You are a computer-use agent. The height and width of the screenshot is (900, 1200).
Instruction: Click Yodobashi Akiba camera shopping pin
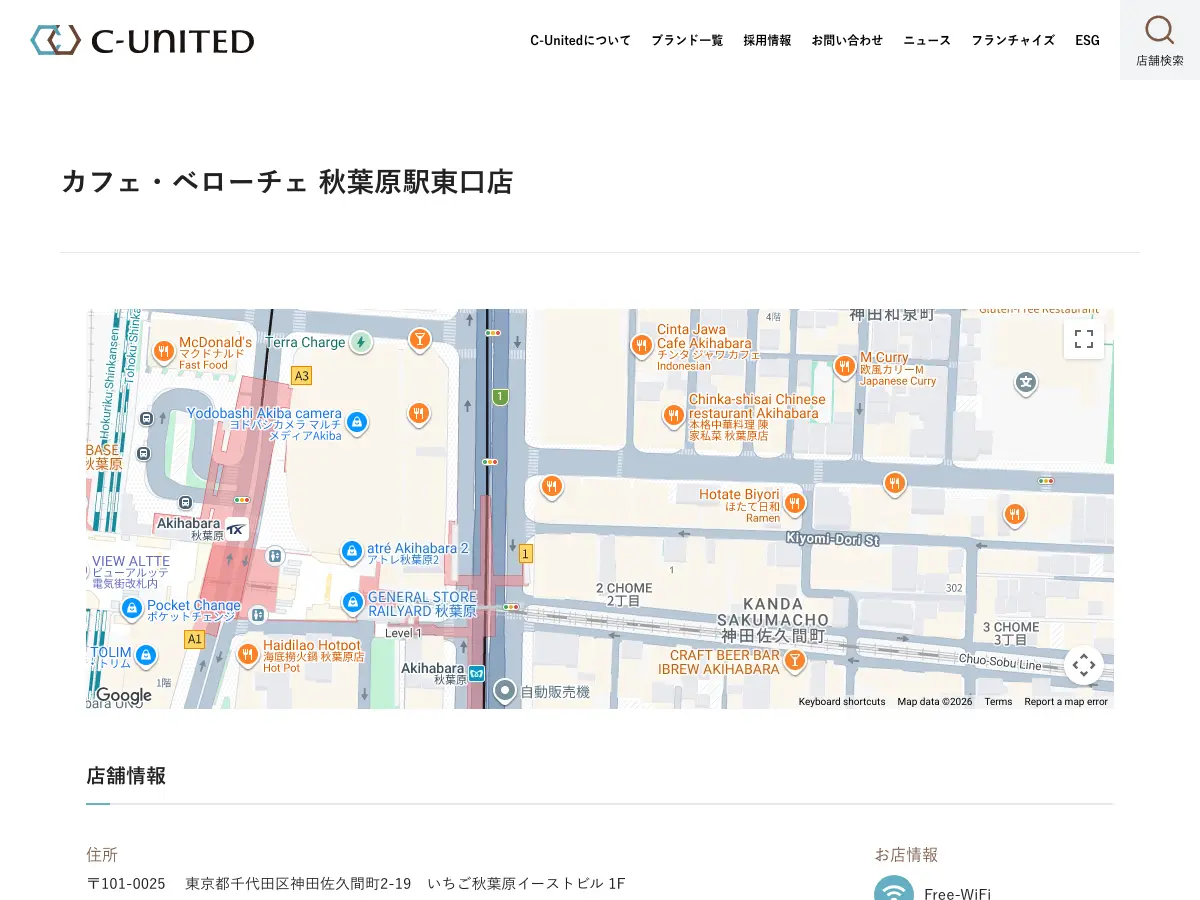(357, 422)
